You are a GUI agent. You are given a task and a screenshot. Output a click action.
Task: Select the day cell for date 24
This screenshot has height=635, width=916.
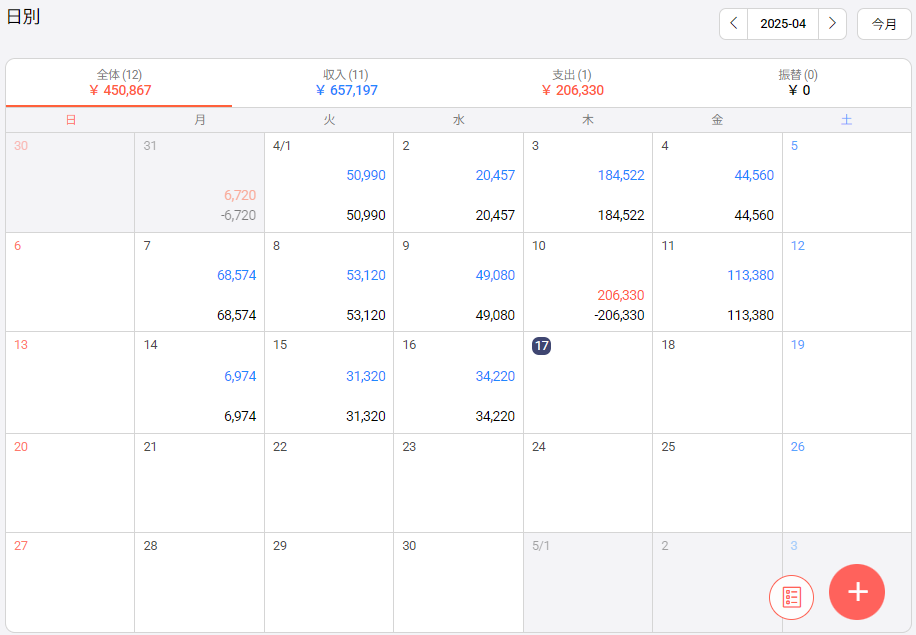588,483
